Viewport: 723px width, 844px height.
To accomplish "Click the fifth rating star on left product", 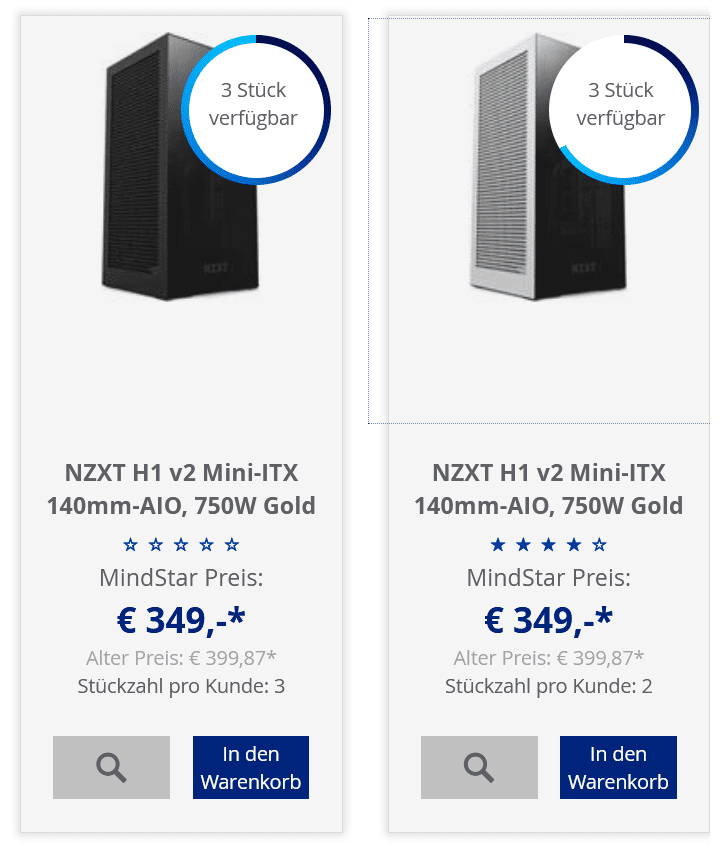I will pos(232,545).
